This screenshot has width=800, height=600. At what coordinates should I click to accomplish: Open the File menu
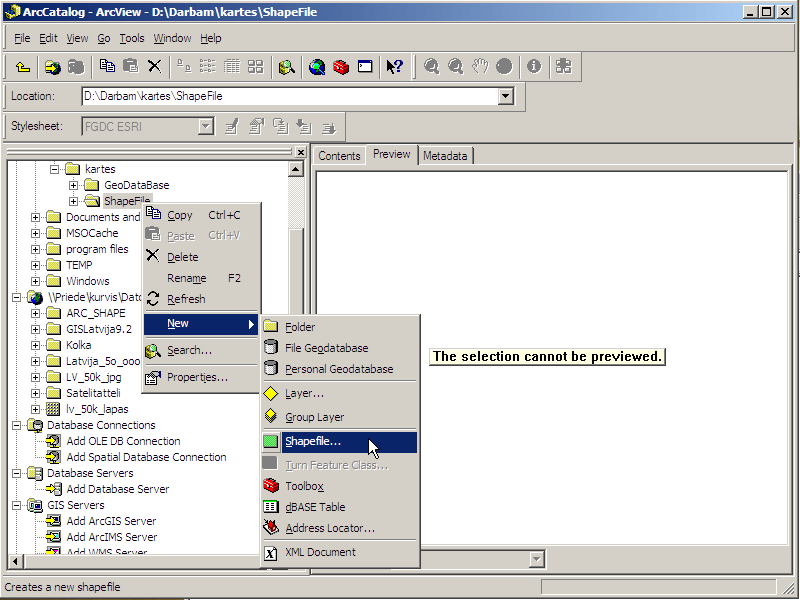point(22,38)
